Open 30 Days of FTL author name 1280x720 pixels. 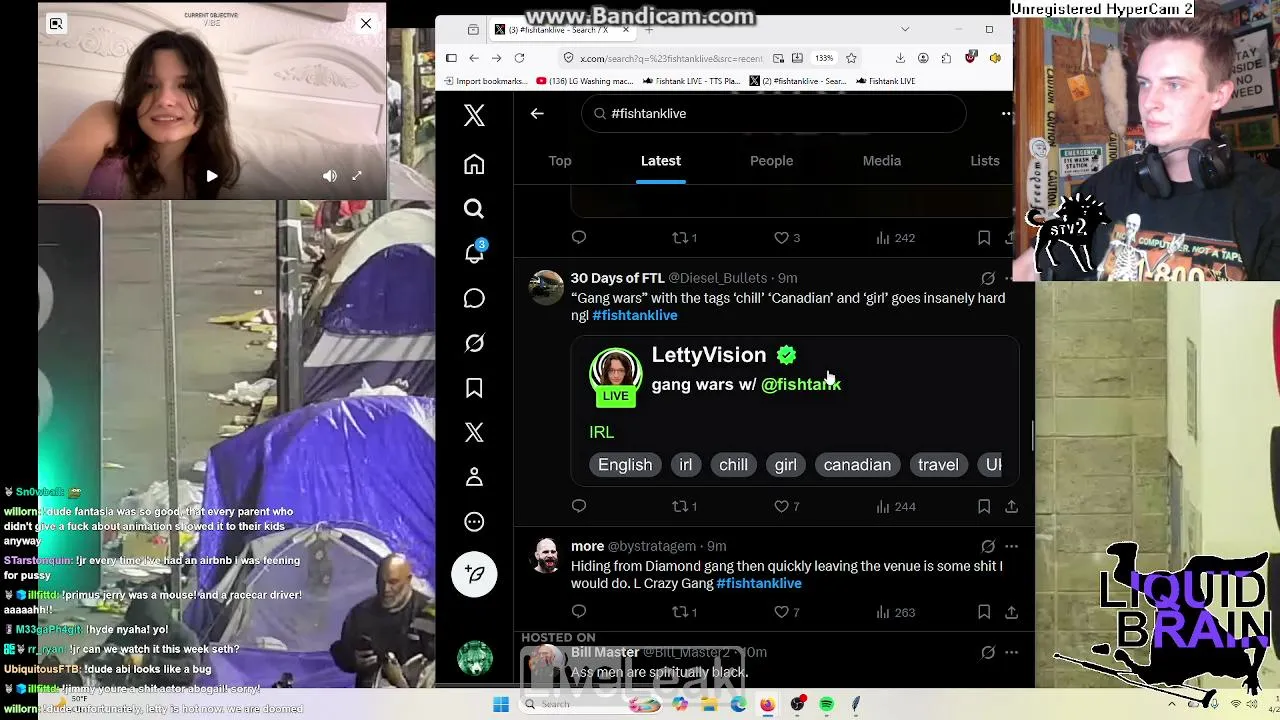(617, 278)
